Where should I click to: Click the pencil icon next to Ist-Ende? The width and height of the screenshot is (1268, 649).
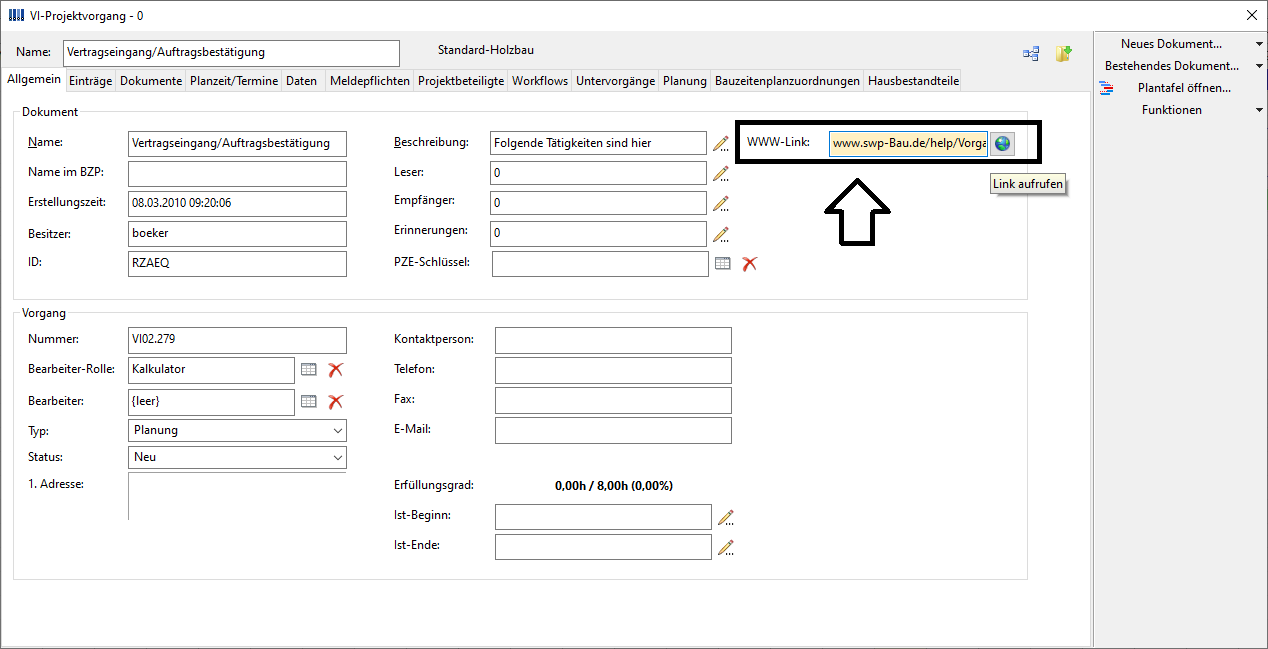[x=727, y=547]
